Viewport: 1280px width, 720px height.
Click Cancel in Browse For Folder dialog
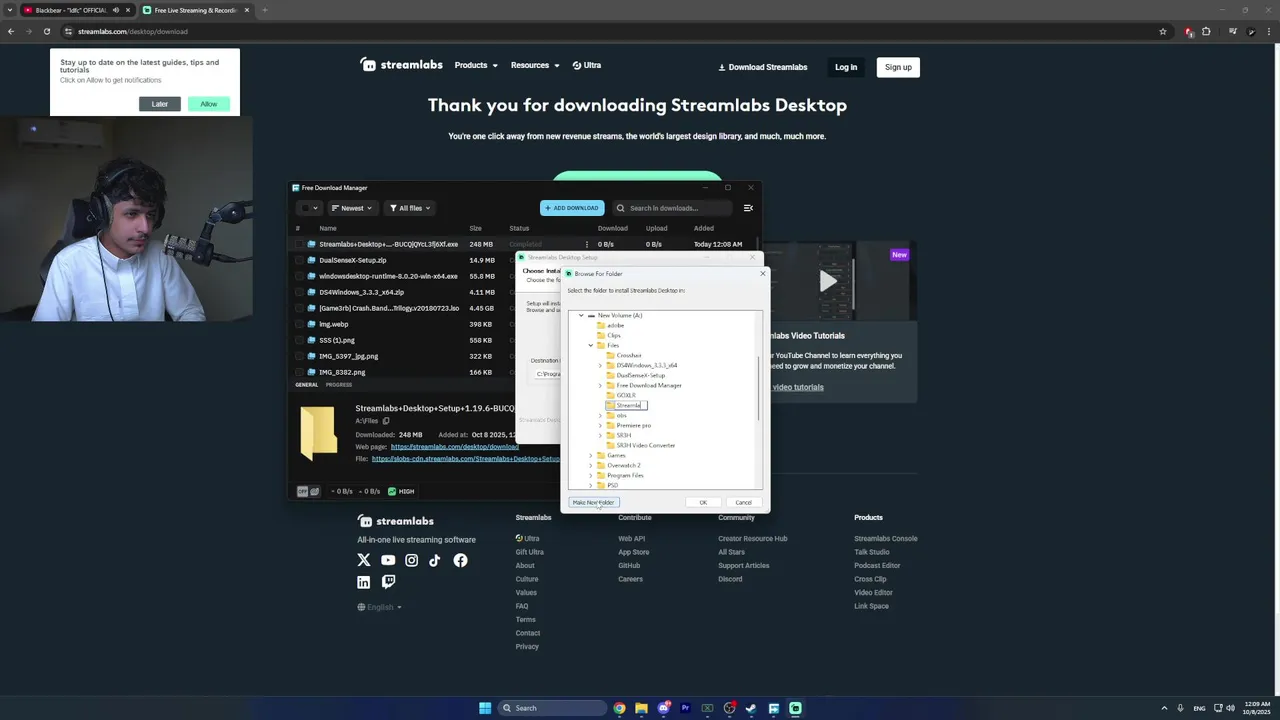pyautogui.click(x=743, y=502)
